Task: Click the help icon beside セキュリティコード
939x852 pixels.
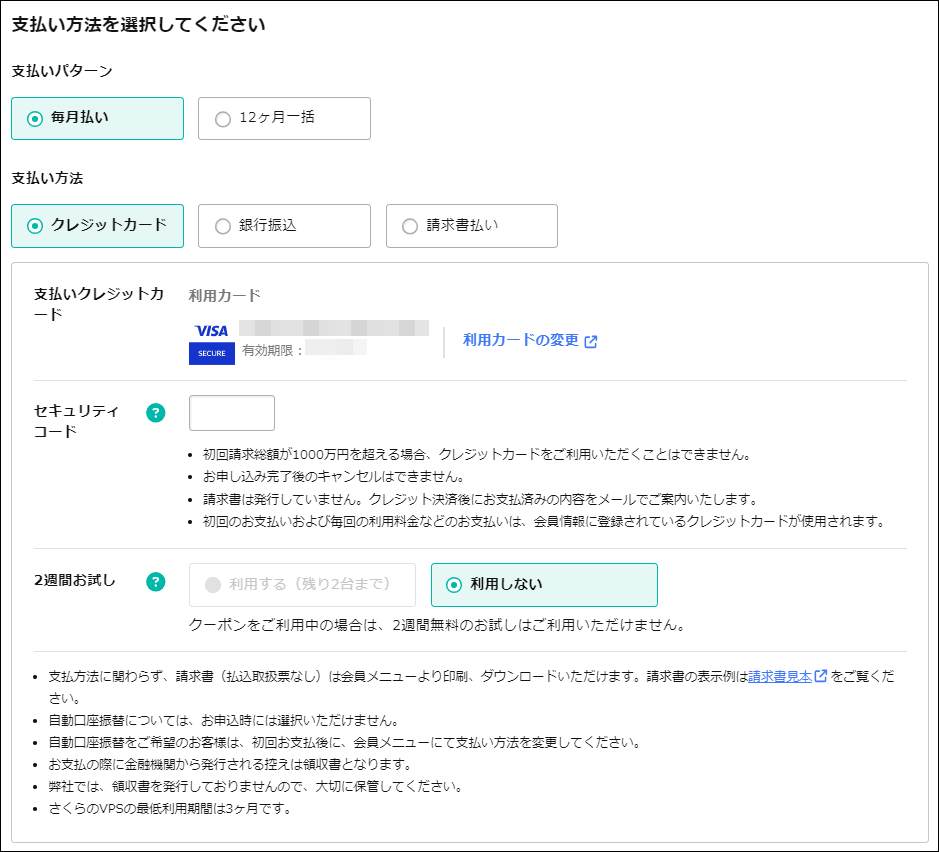Action: click(155, 413)
